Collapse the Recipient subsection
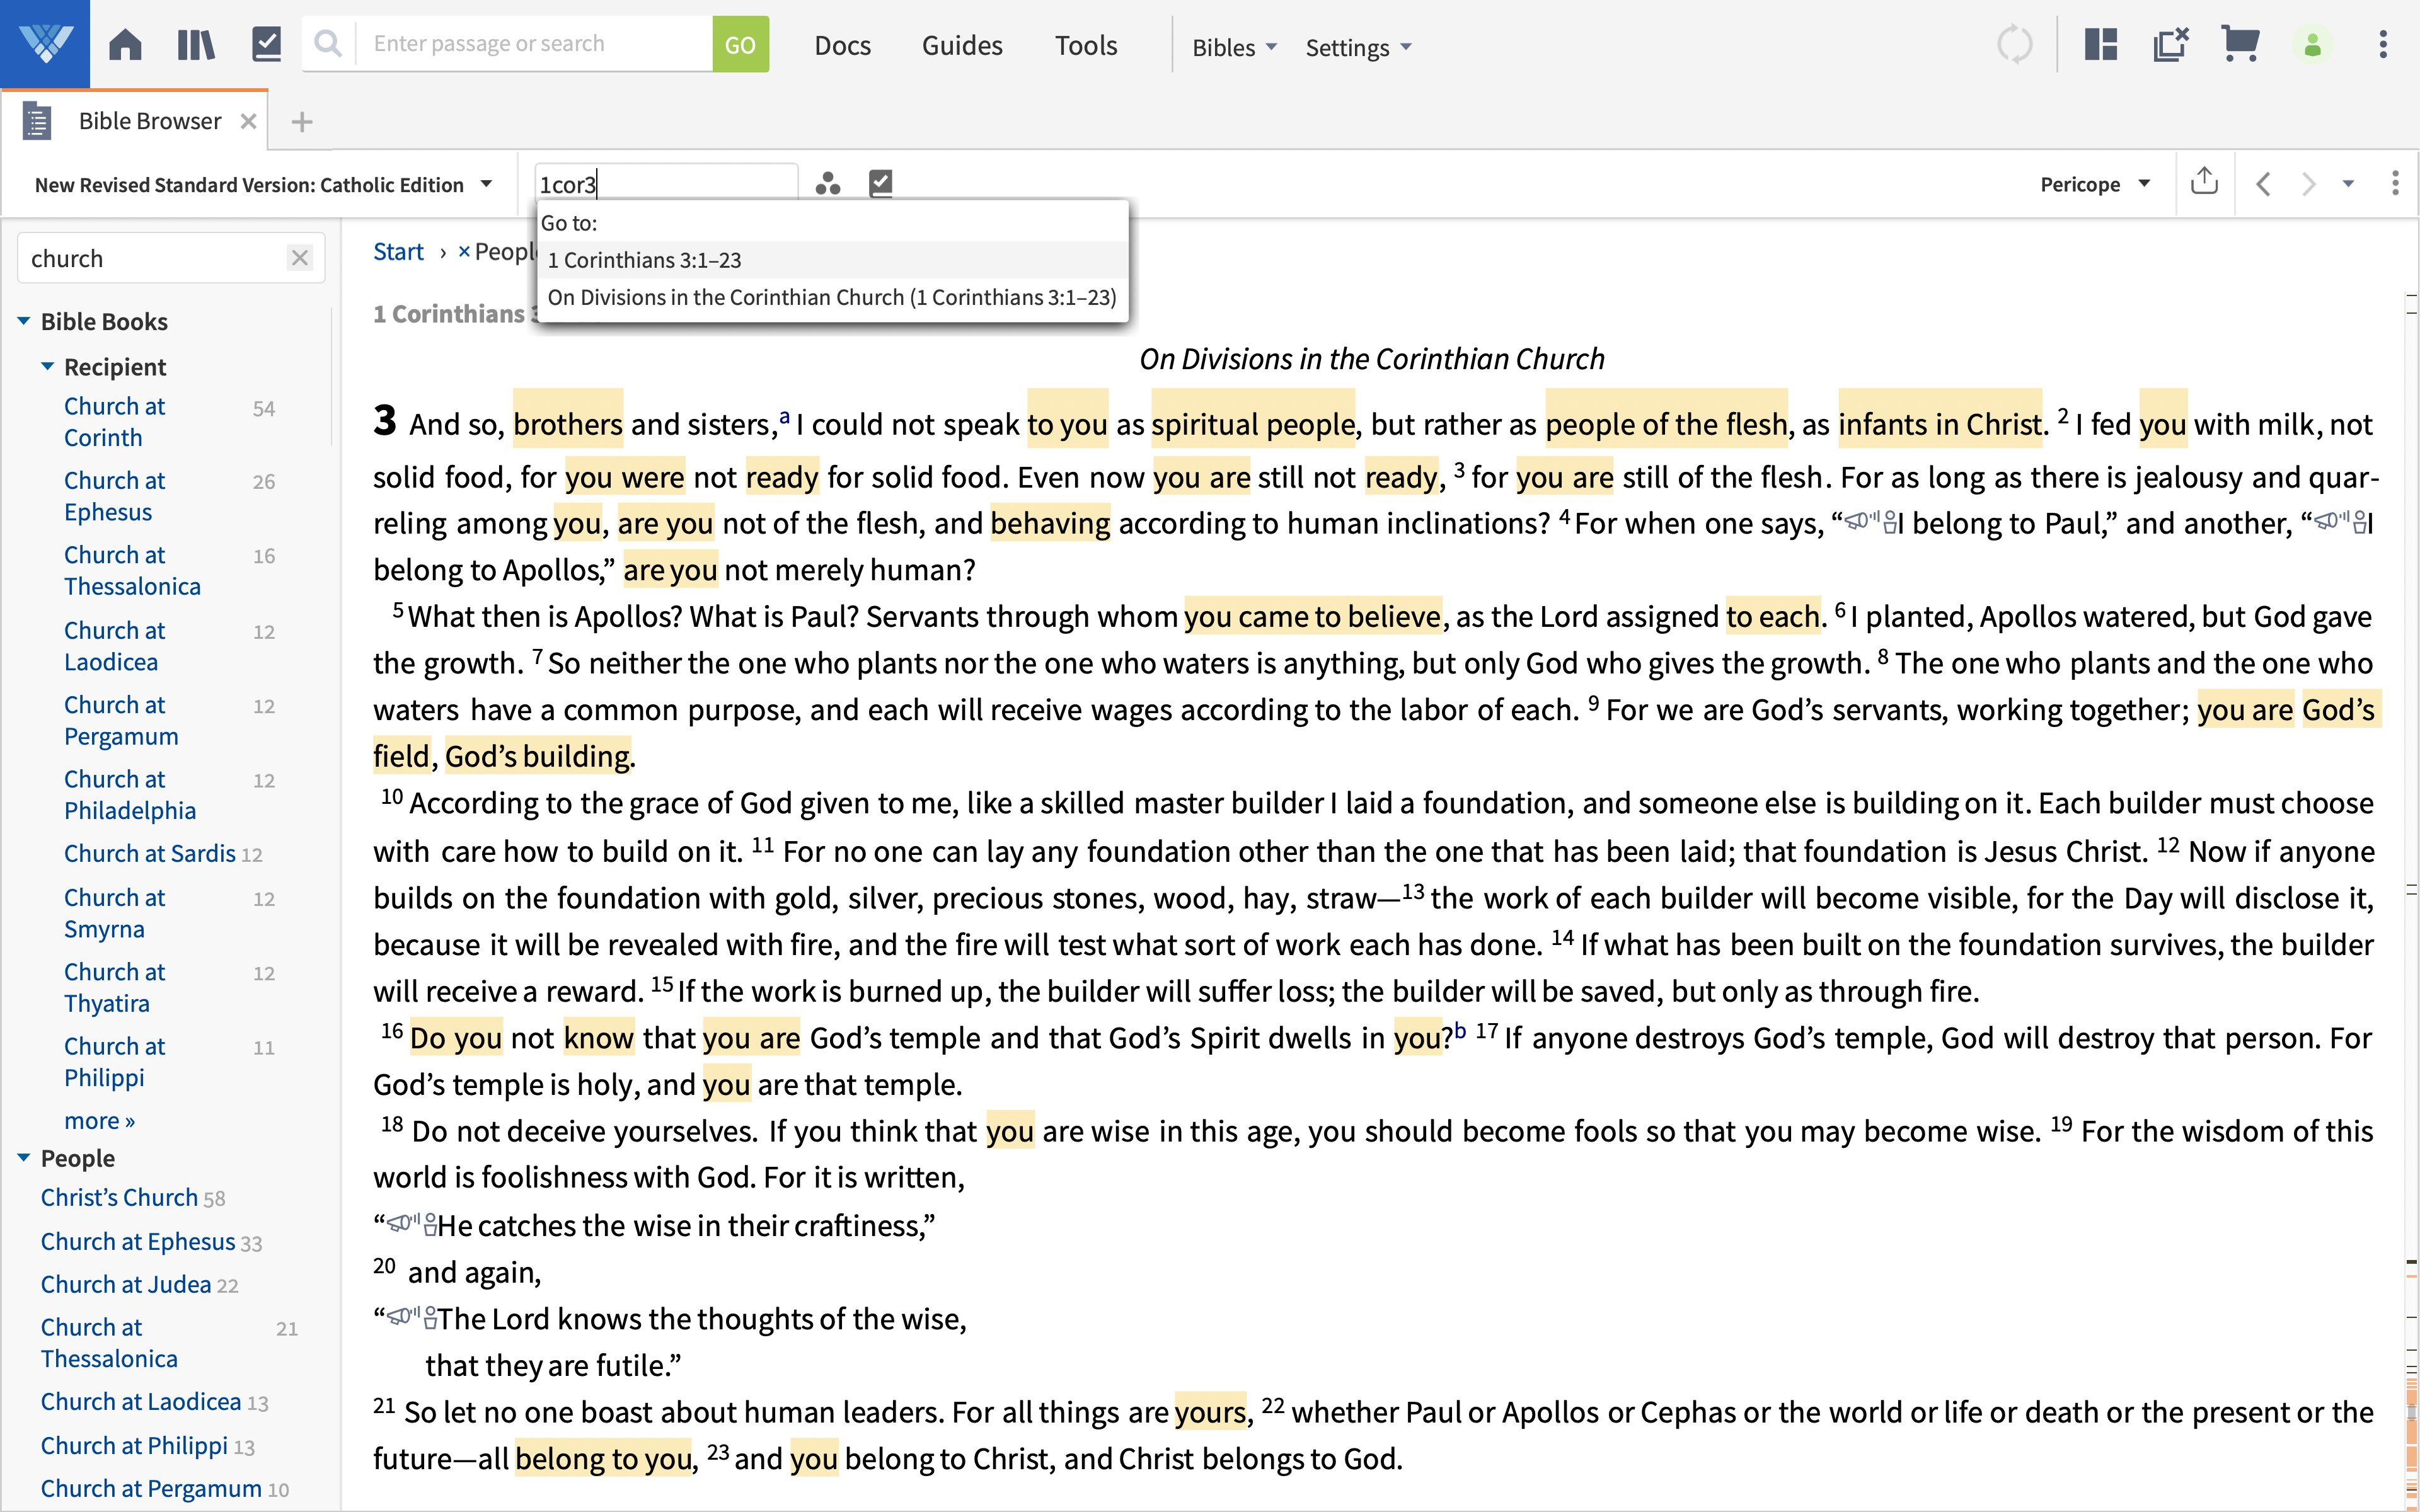The image size is (2420, 1512). coord(47,366)
